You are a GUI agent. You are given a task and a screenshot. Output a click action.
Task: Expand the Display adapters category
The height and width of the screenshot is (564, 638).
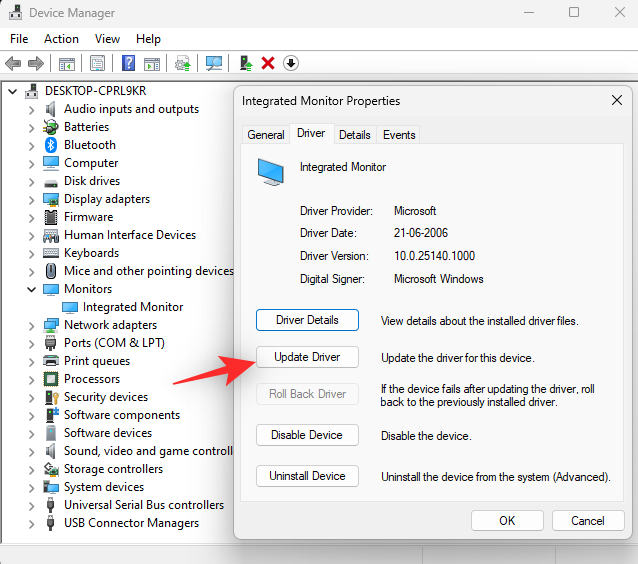31,199
